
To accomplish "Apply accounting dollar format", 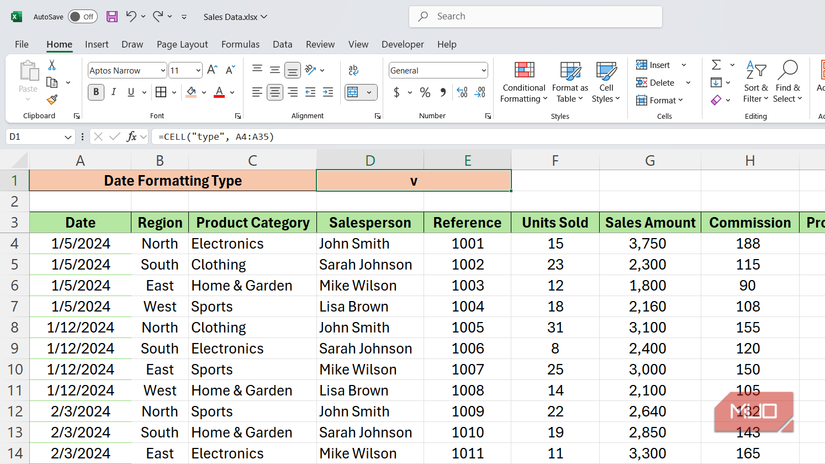I will pyautogui.click(x=397, y=93).
